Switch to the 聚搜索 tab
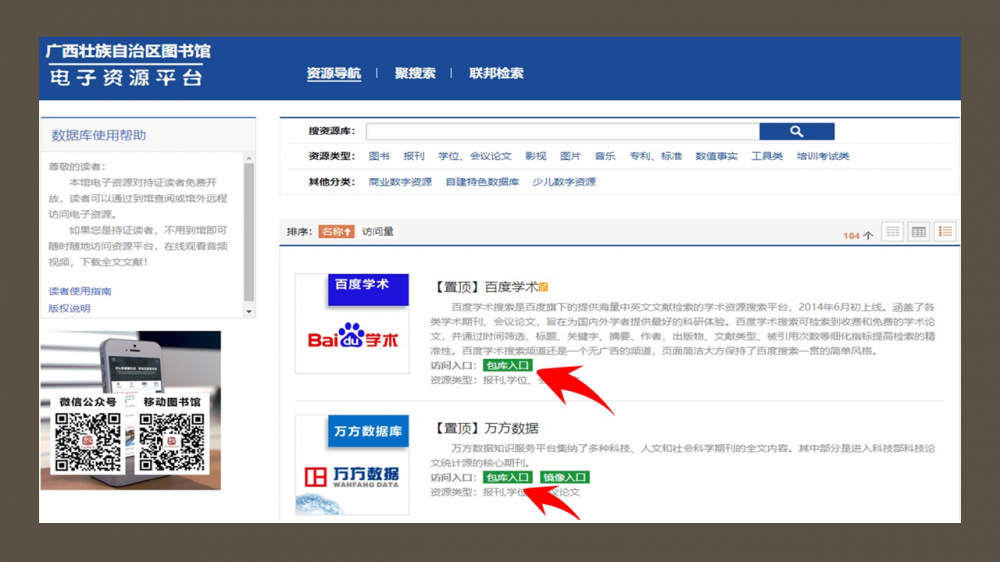 click(415, 73)
